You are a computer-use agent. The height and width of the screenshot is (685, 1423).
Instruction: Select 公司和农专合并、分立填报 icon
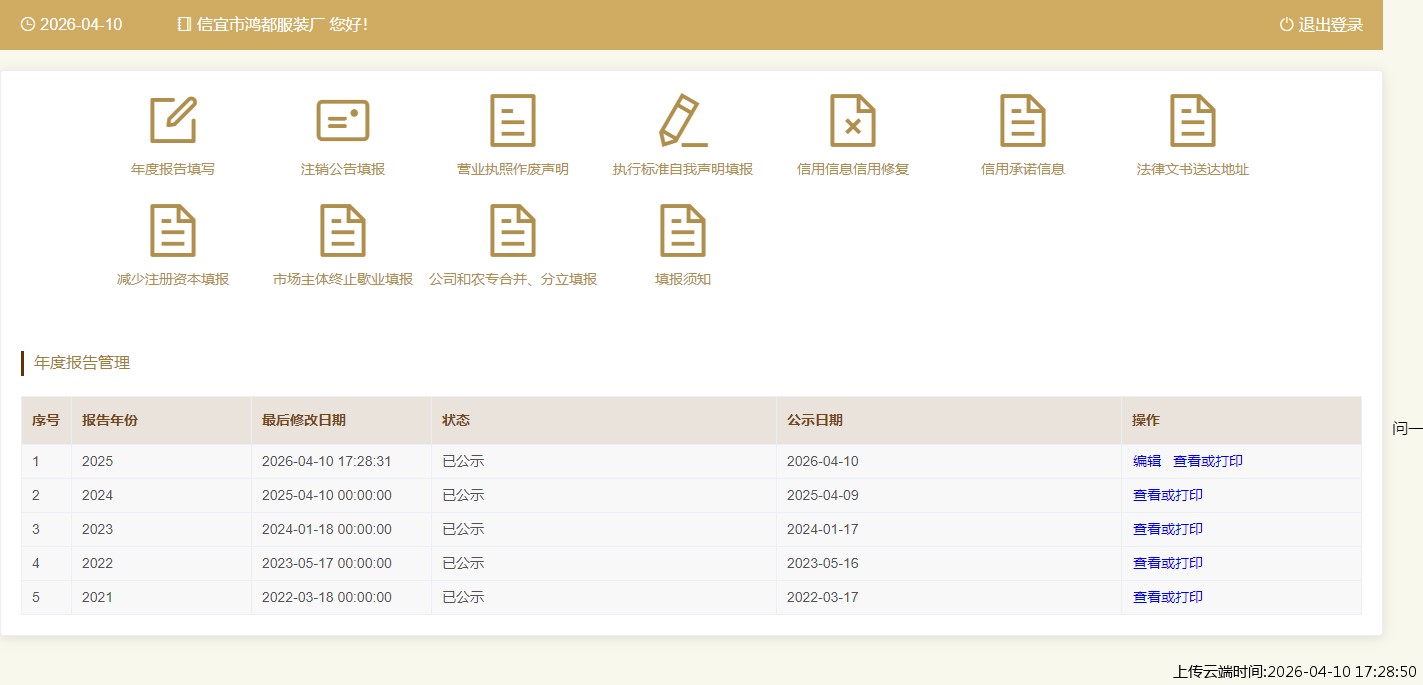tap(513, 231)
